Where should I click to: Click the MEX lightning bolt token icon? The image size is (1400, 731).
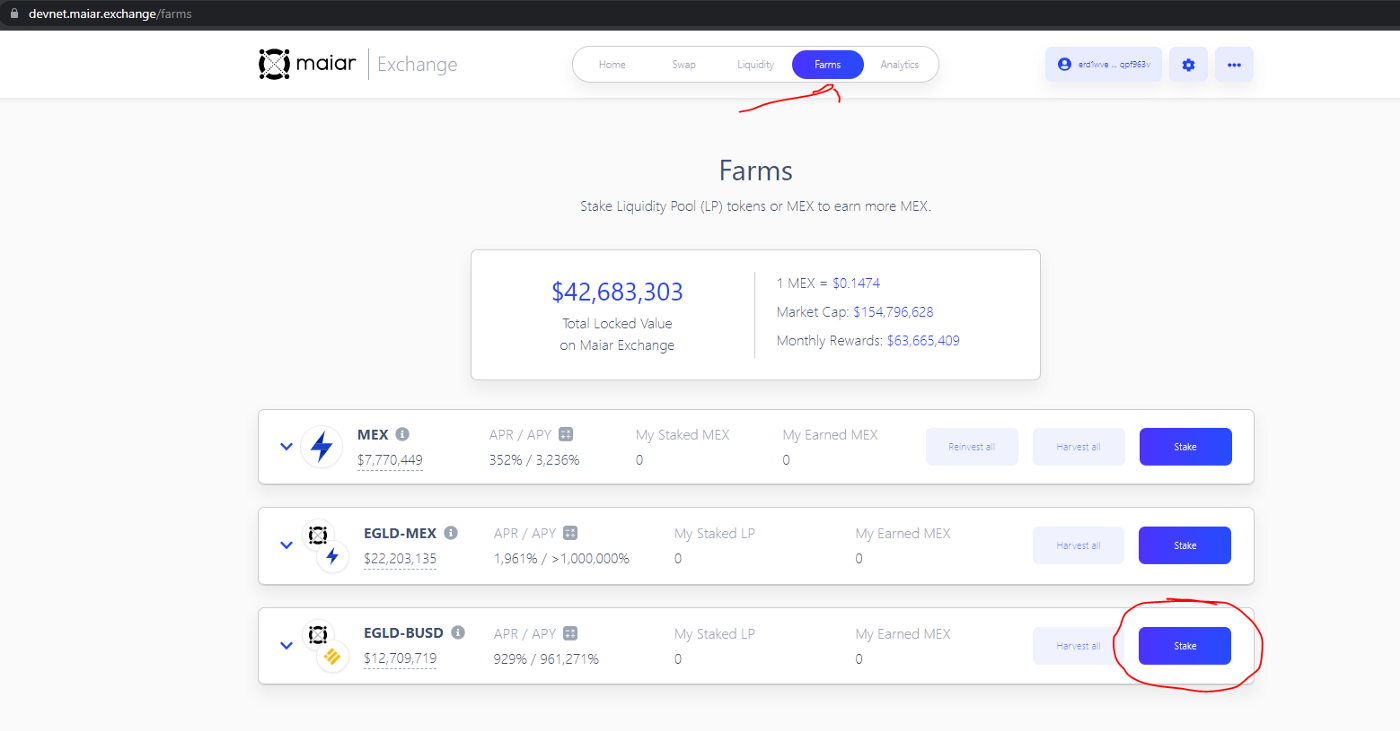coord(322,446)
